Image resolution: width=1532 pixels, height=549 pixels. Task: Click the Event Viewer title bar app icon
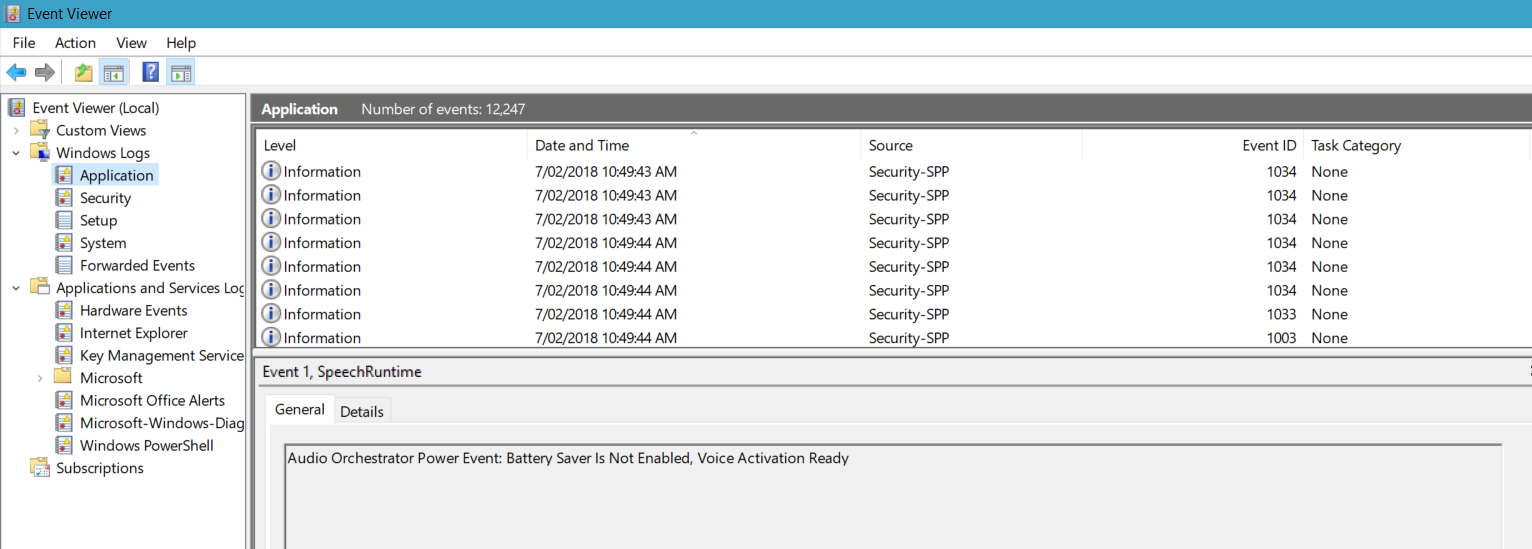pos(13,14)
